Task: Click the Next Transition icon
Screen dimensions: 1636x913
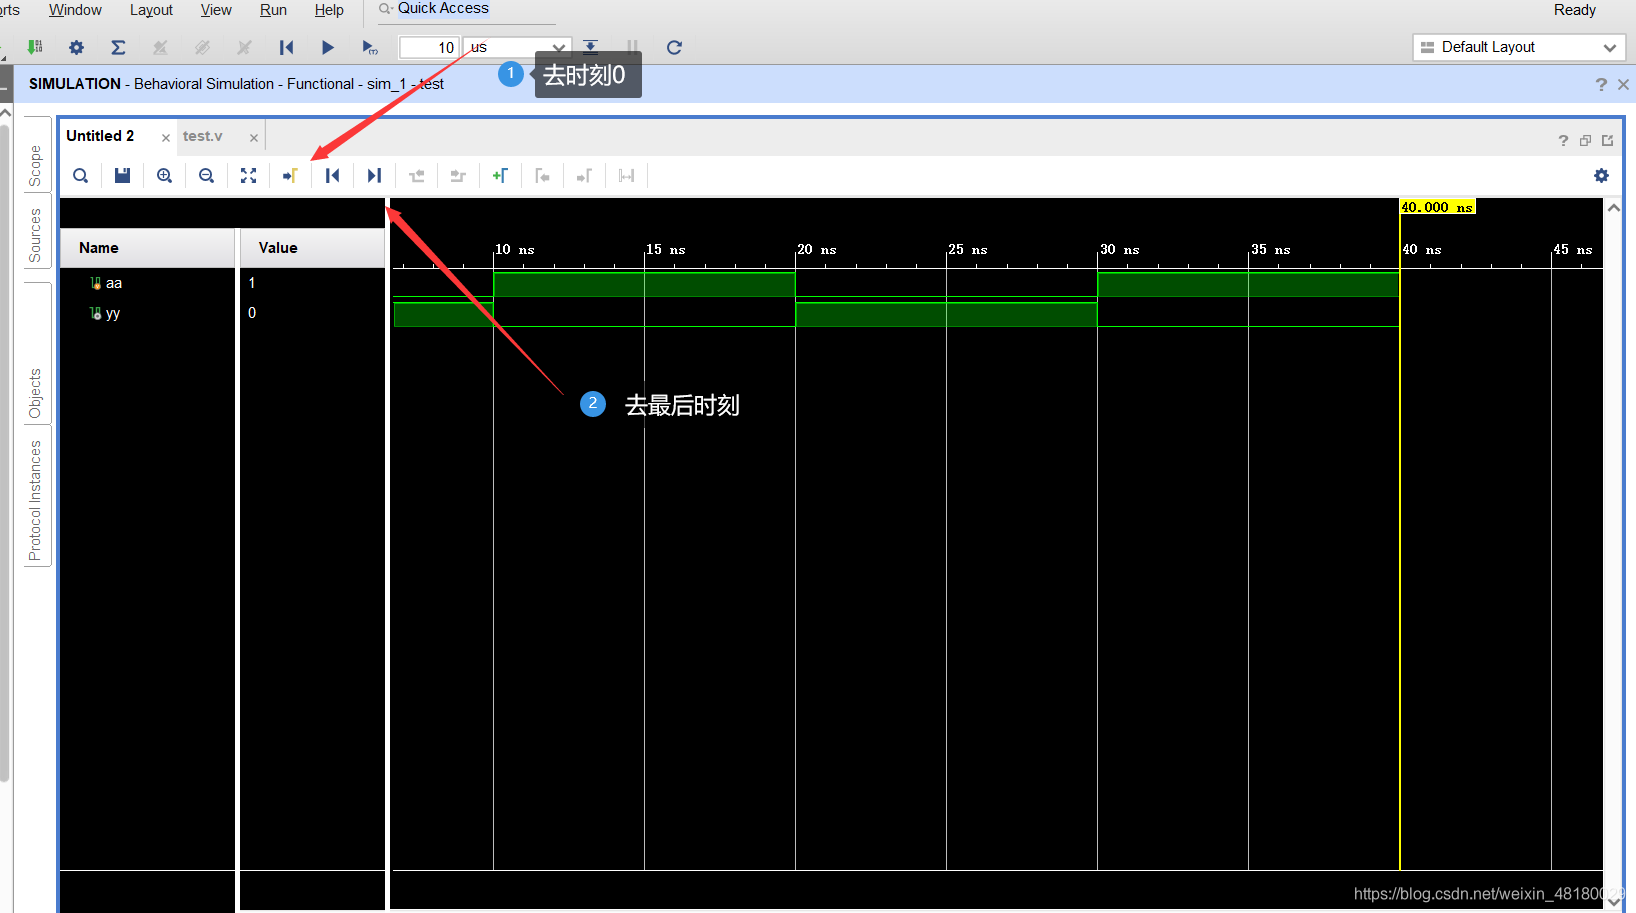Action: point(458,176)
